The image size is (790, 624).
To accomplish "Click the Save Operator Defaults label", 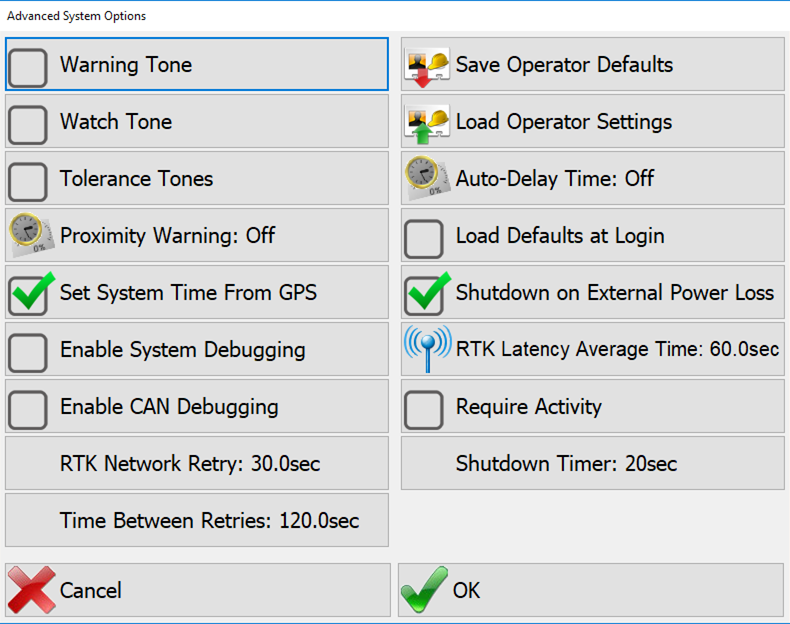I will pos(564,64).
